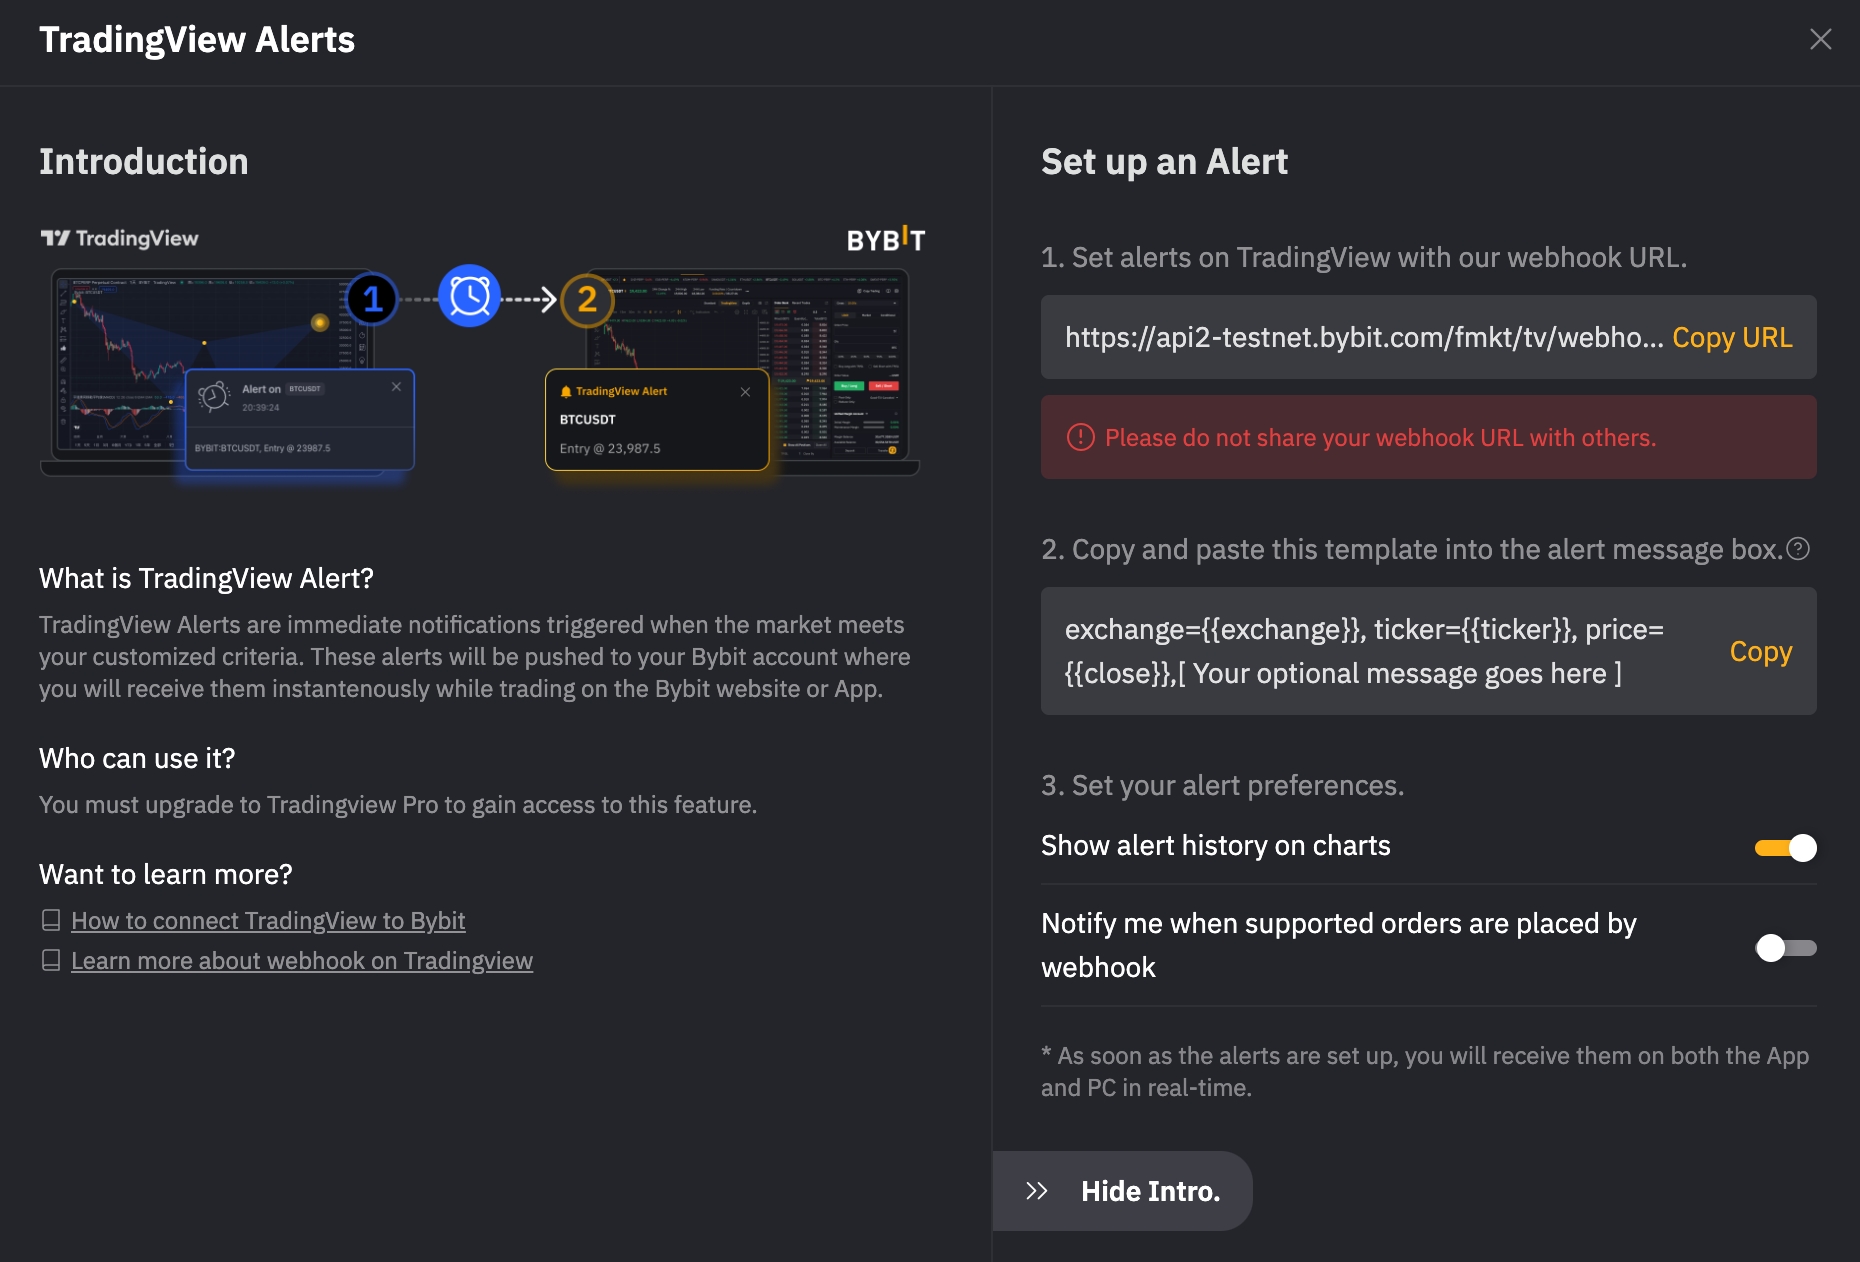Click the Bybit logo above the illustration

[x=885, y=240]
